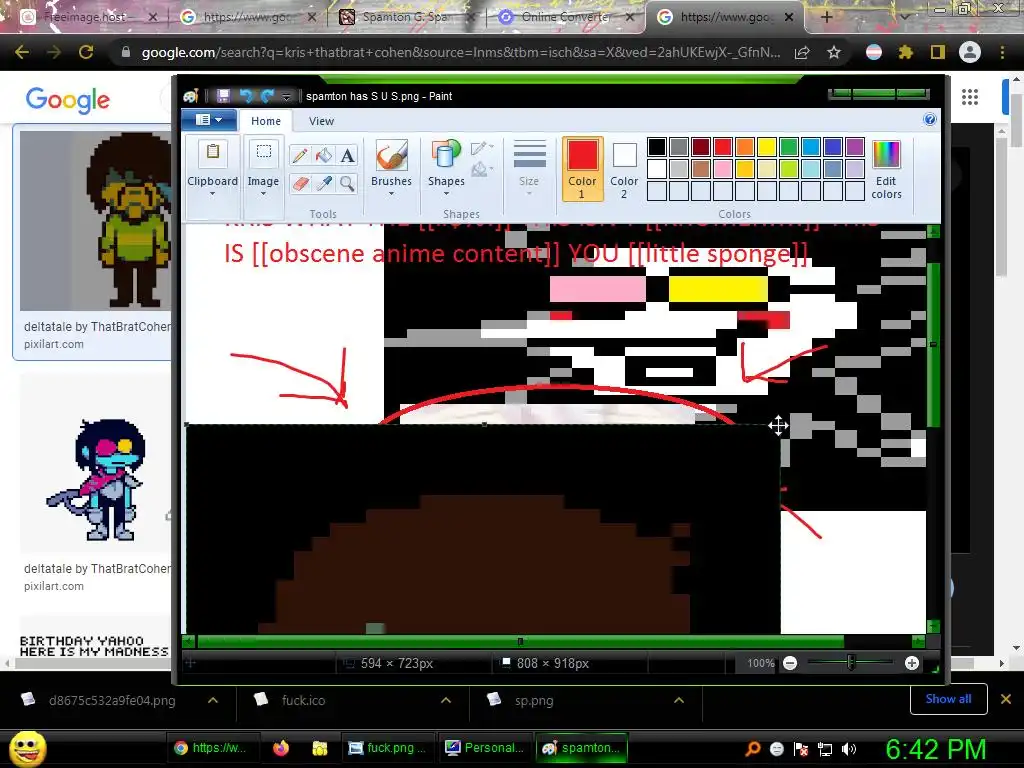Click the Google logo link

pos(68,99)
